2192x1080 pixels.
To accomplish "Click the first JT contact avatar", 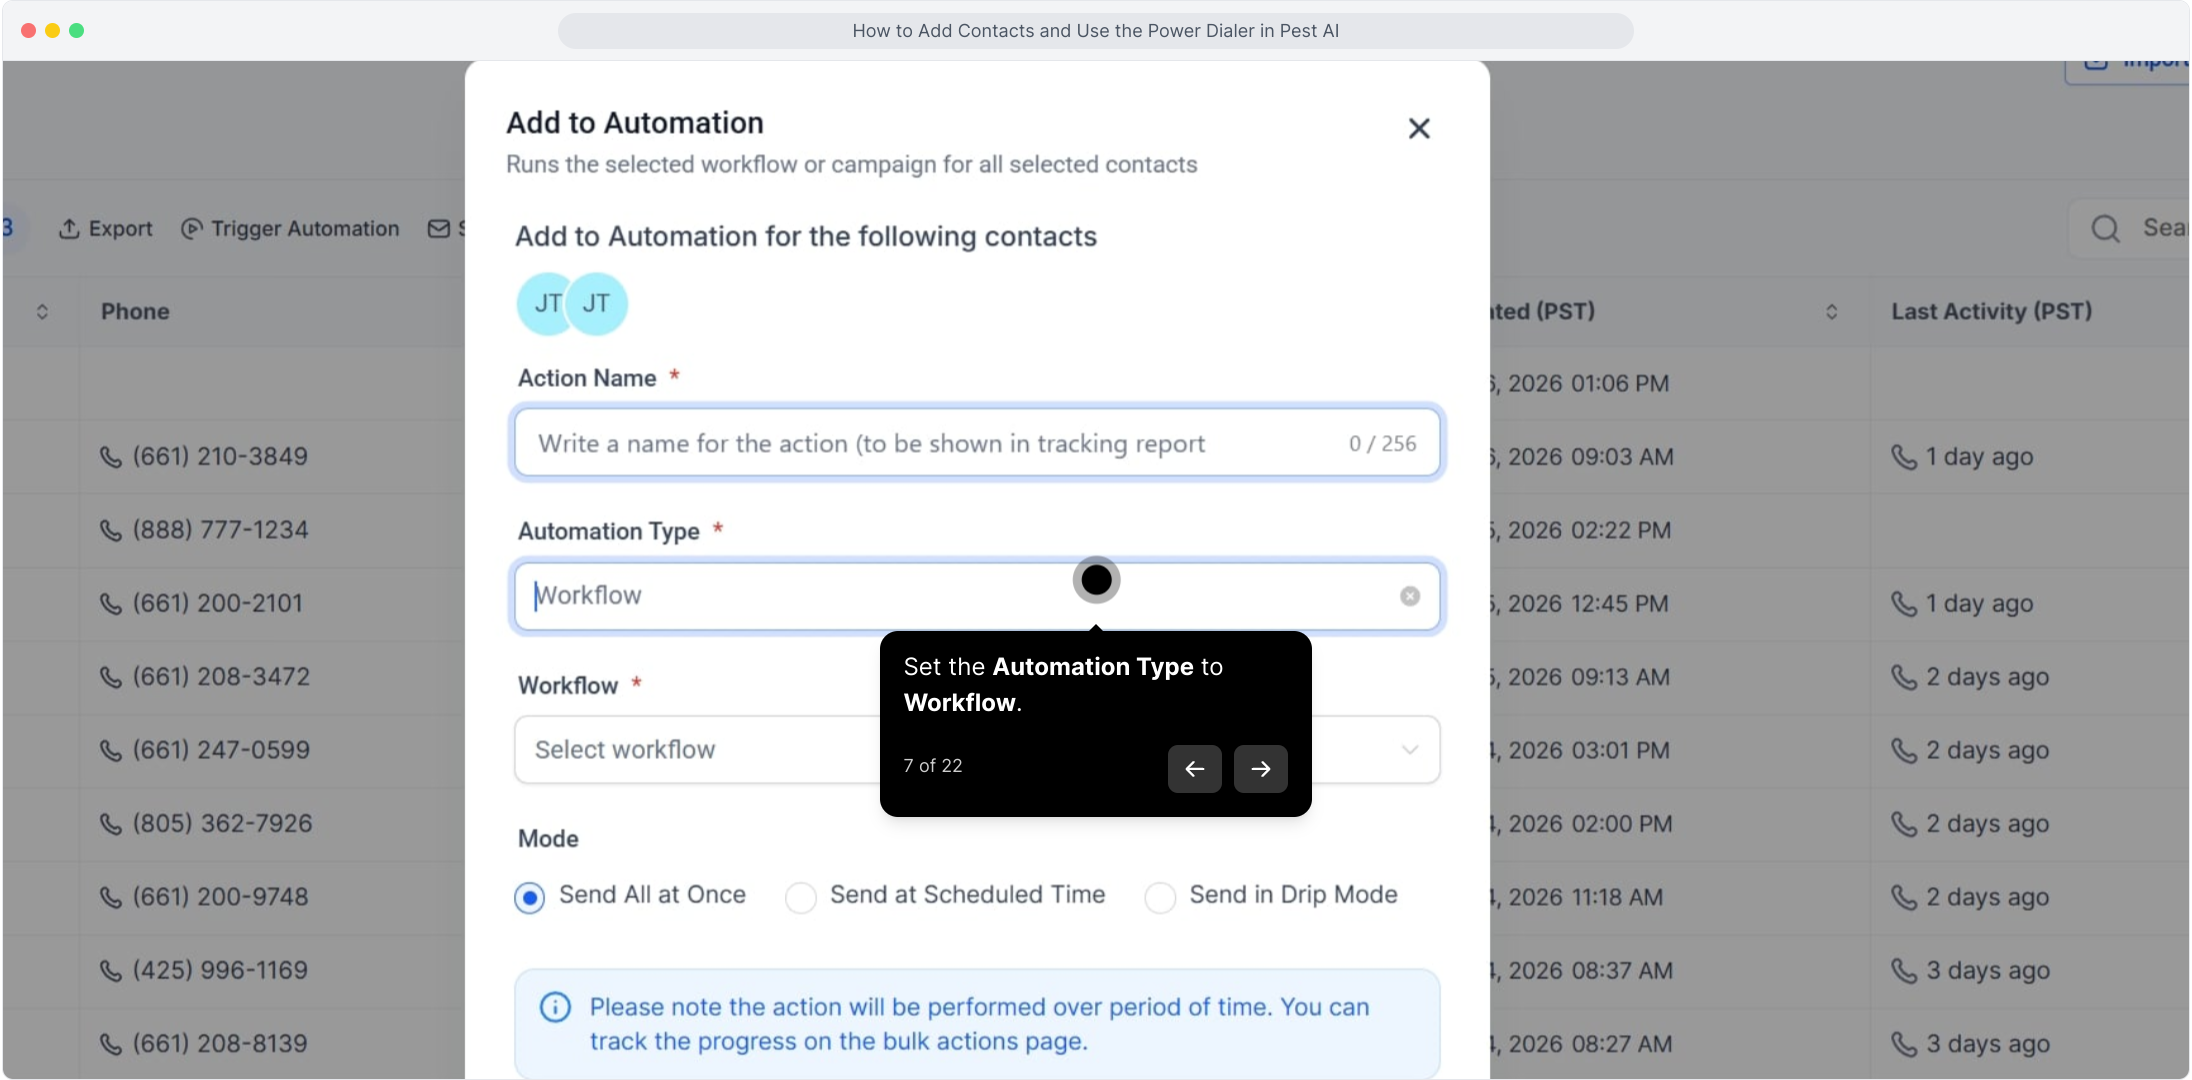I will coord(545,303).
